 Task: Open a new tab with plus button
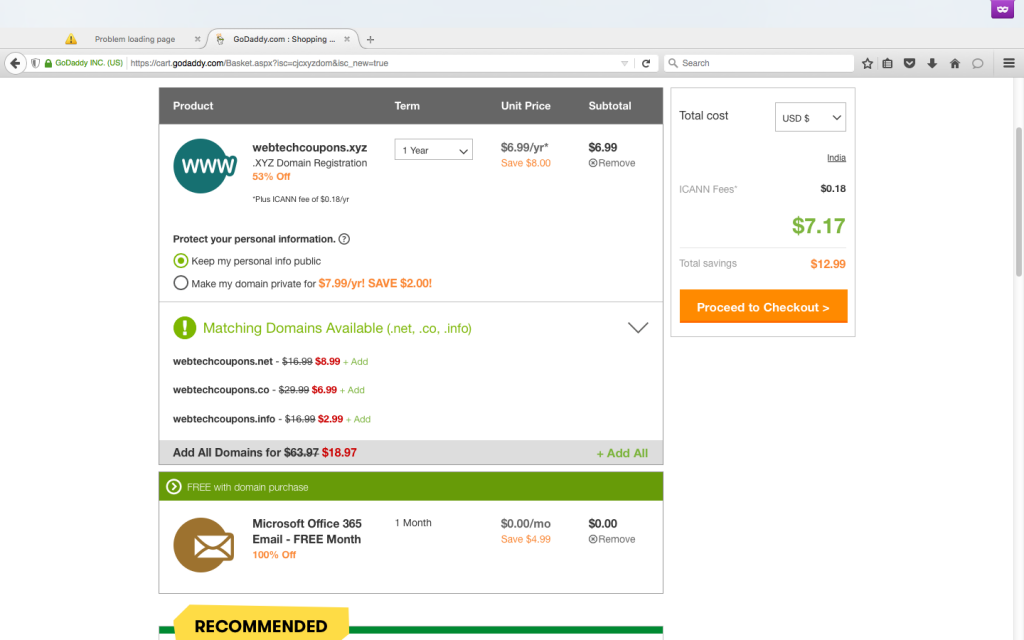click(x=370, y=39)
